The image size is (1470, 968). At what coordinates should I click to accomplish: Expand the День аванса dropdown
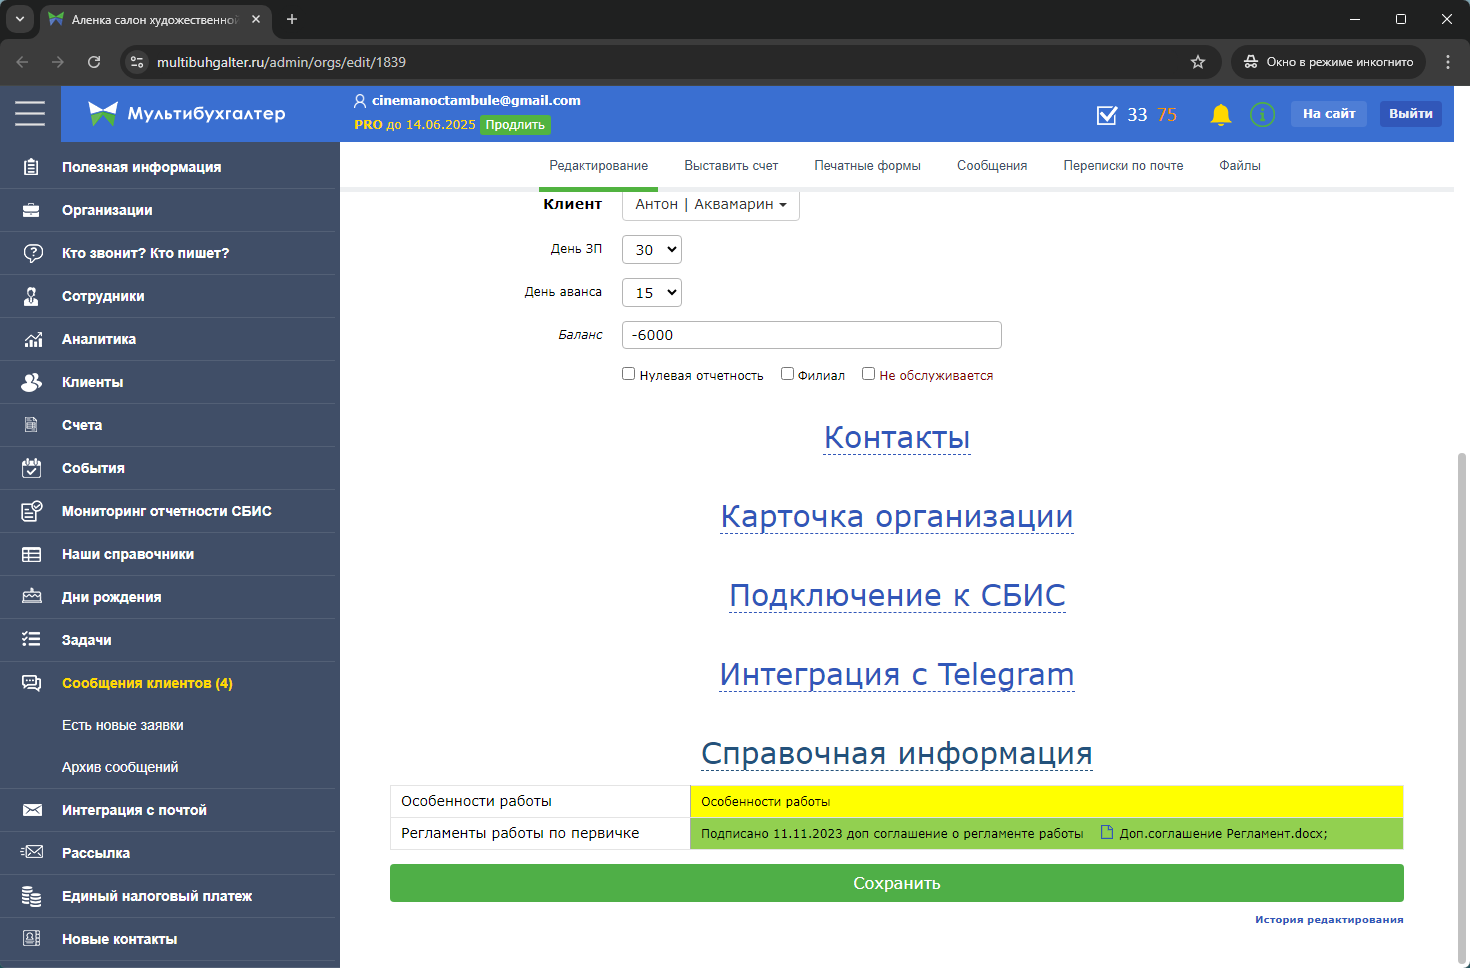pyautogui.click(x=652, y=293)
